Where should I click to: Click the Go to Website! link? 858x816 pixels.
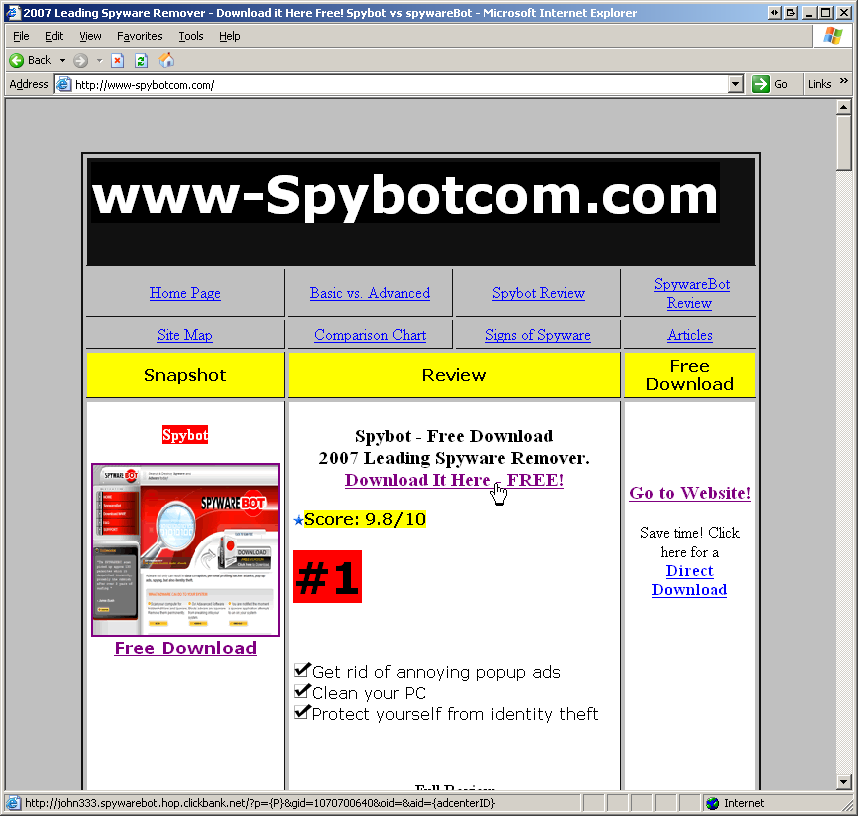coord(690,493)
